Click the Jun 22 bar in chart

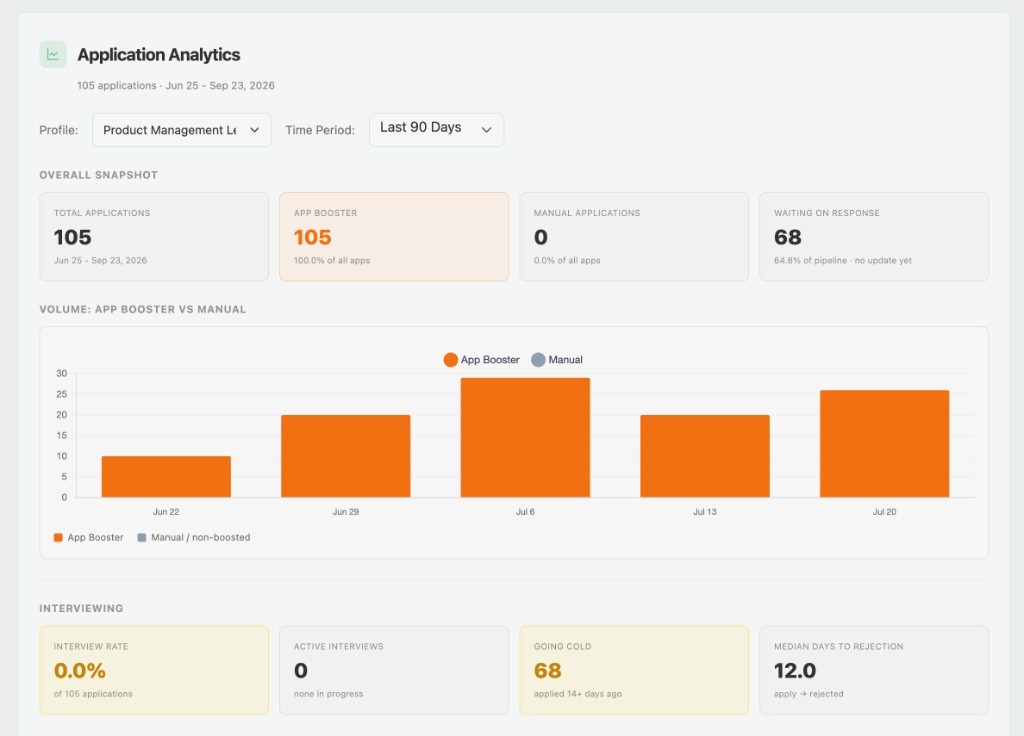click(x=166, y=477)
